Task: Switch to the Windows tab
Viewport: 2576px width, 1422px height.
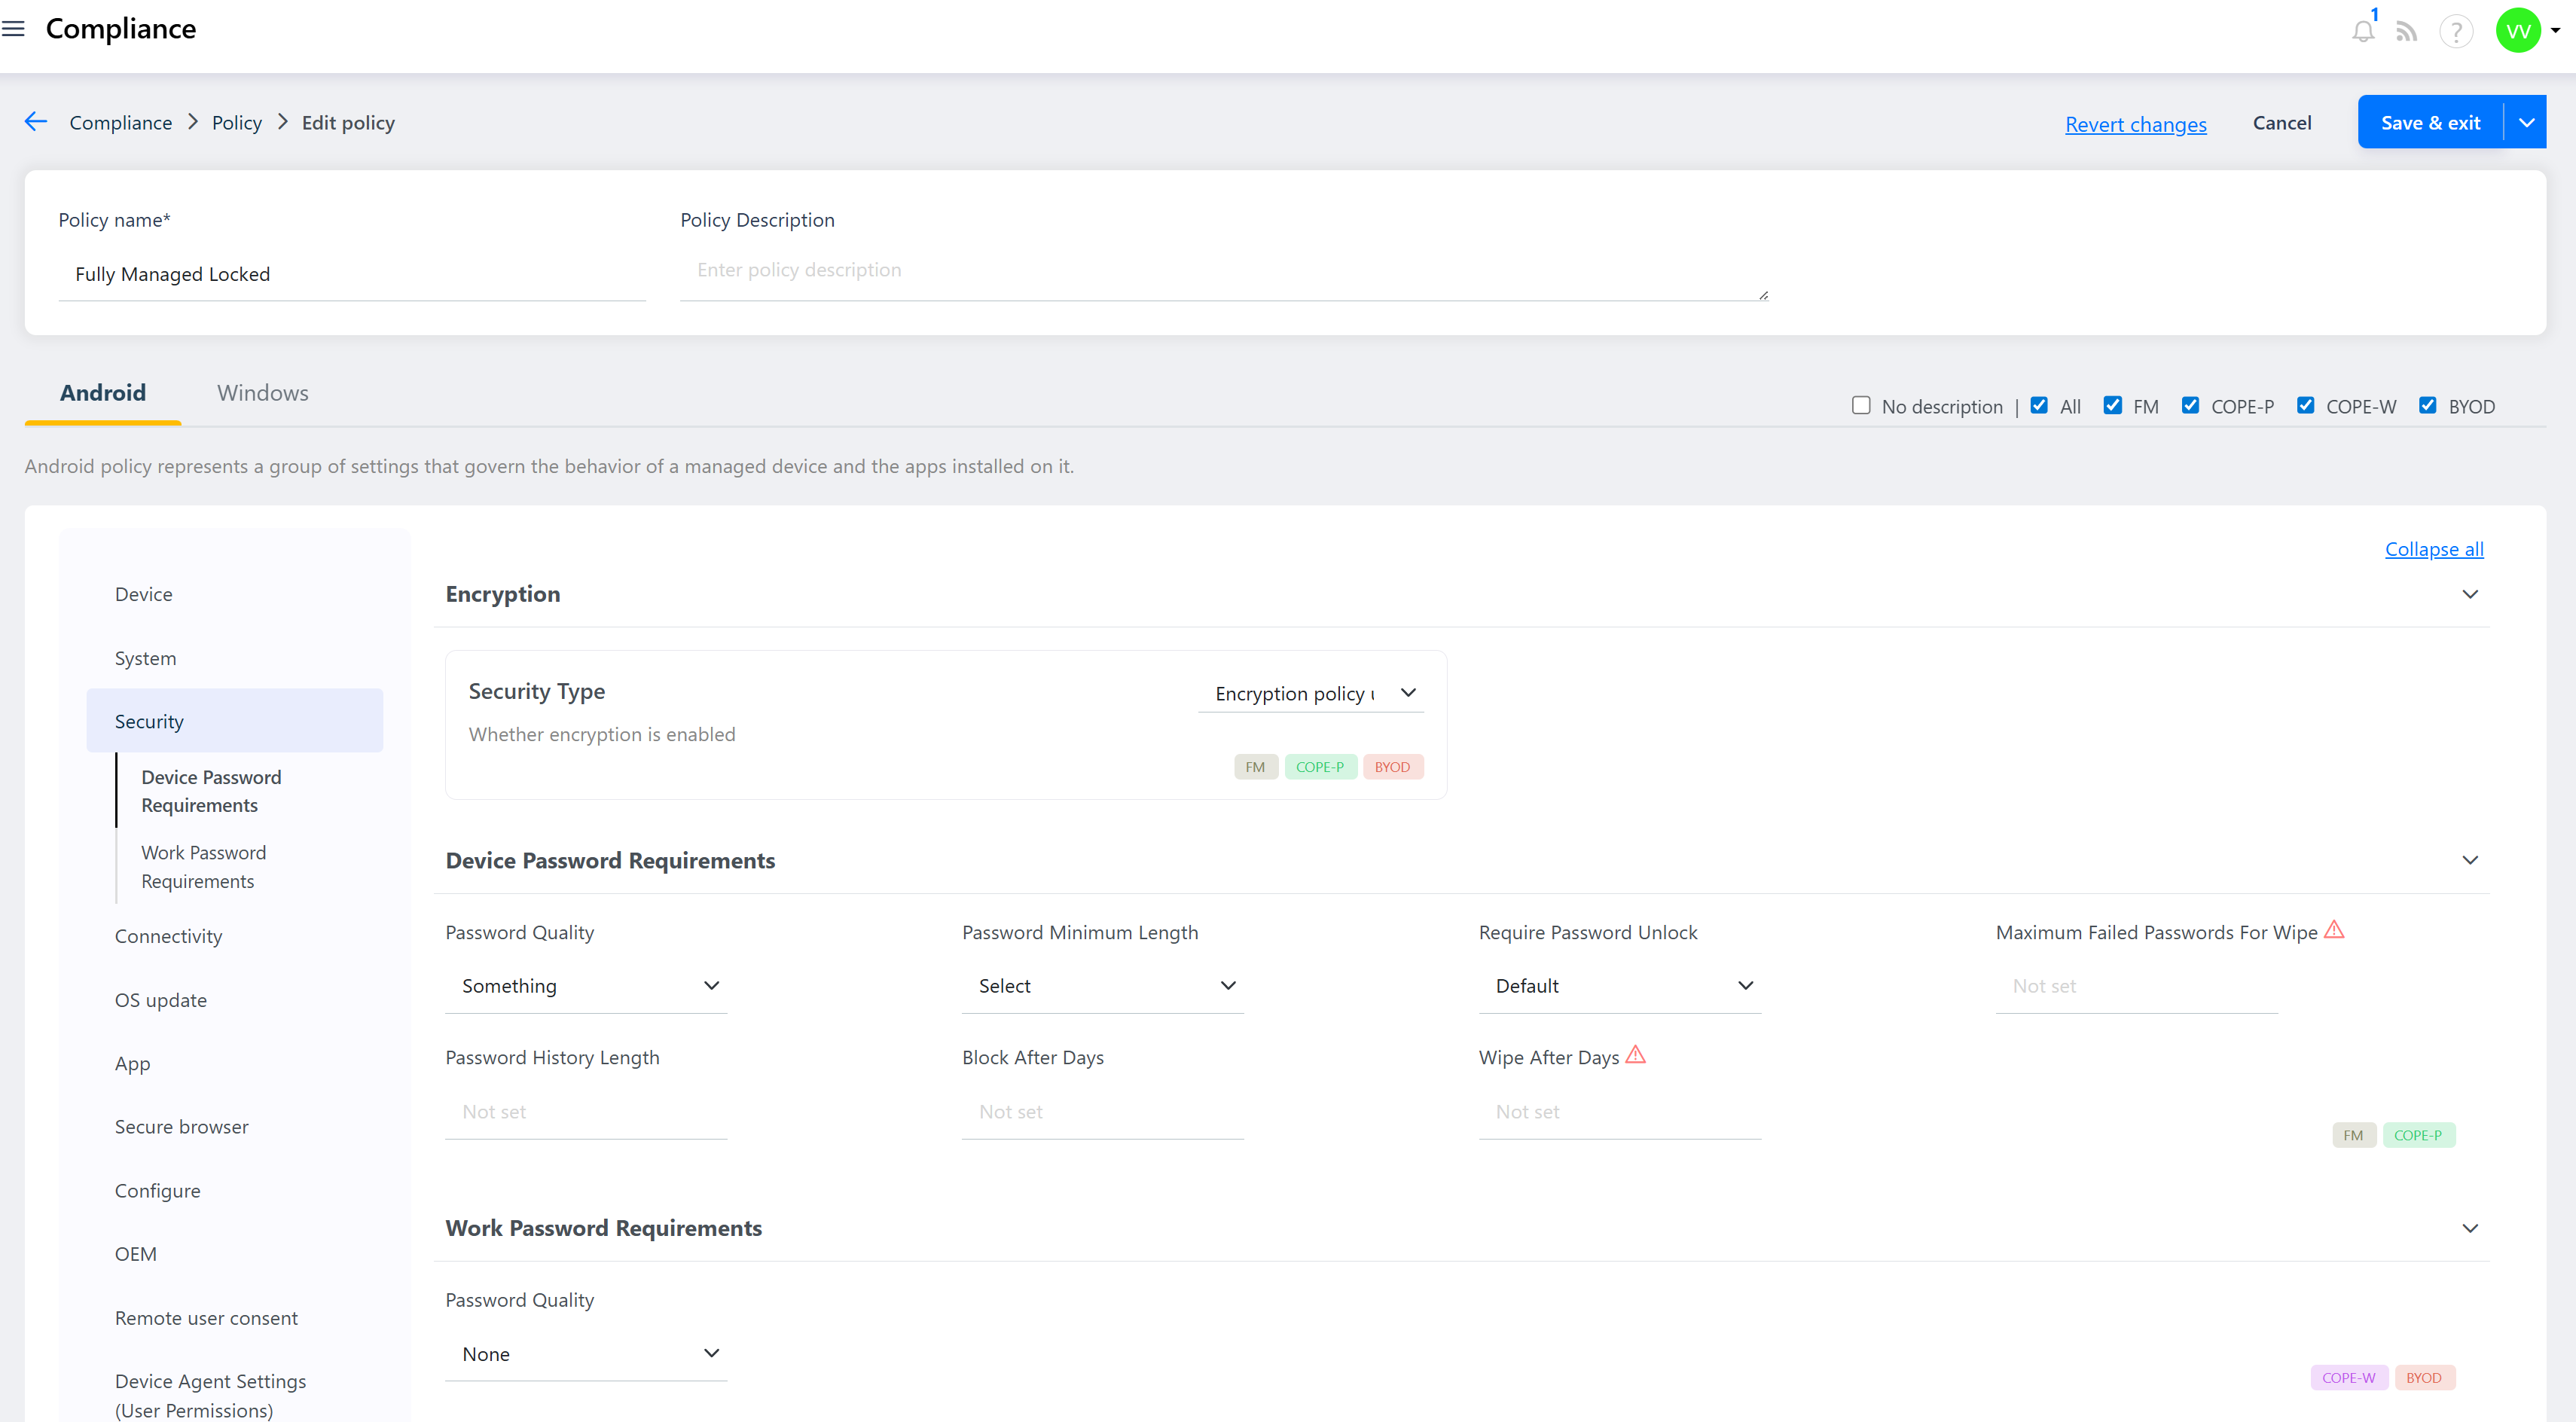Action: (263, 393)
